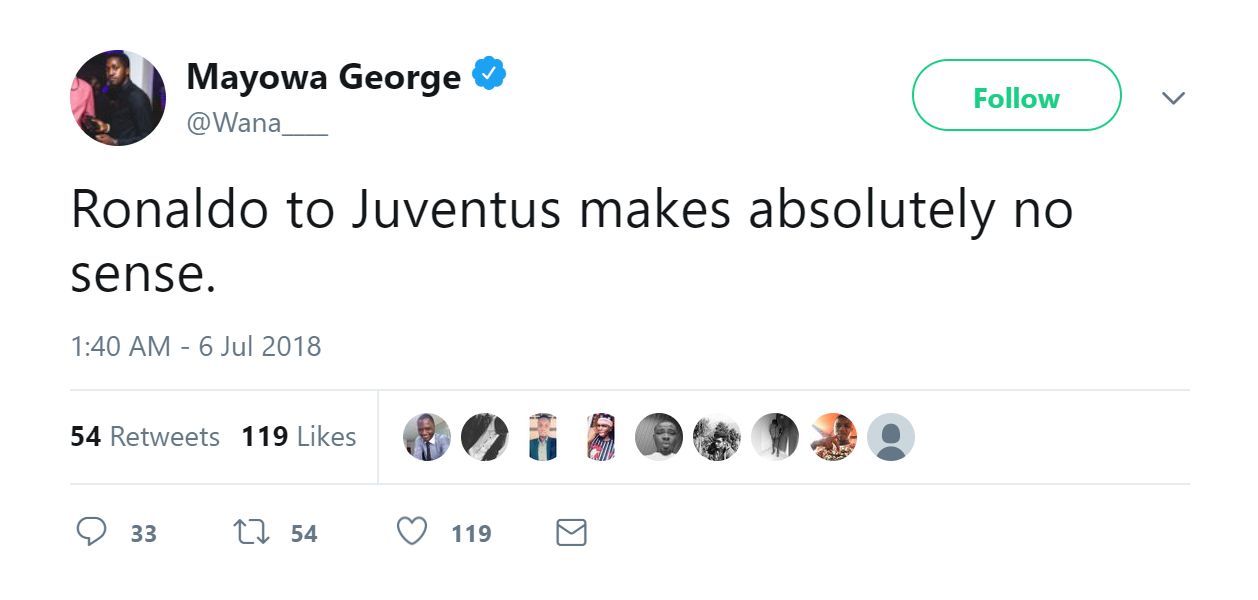Open tweet permalink via the timestamp

coord(197,345)
